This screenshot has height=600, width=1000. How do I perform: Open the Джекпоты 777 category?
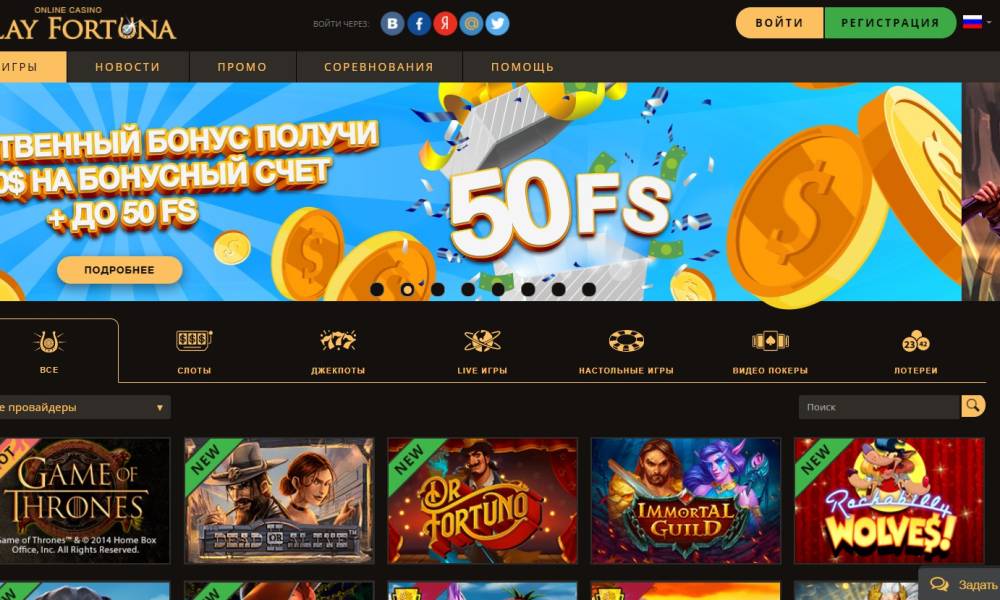(338, 341)
